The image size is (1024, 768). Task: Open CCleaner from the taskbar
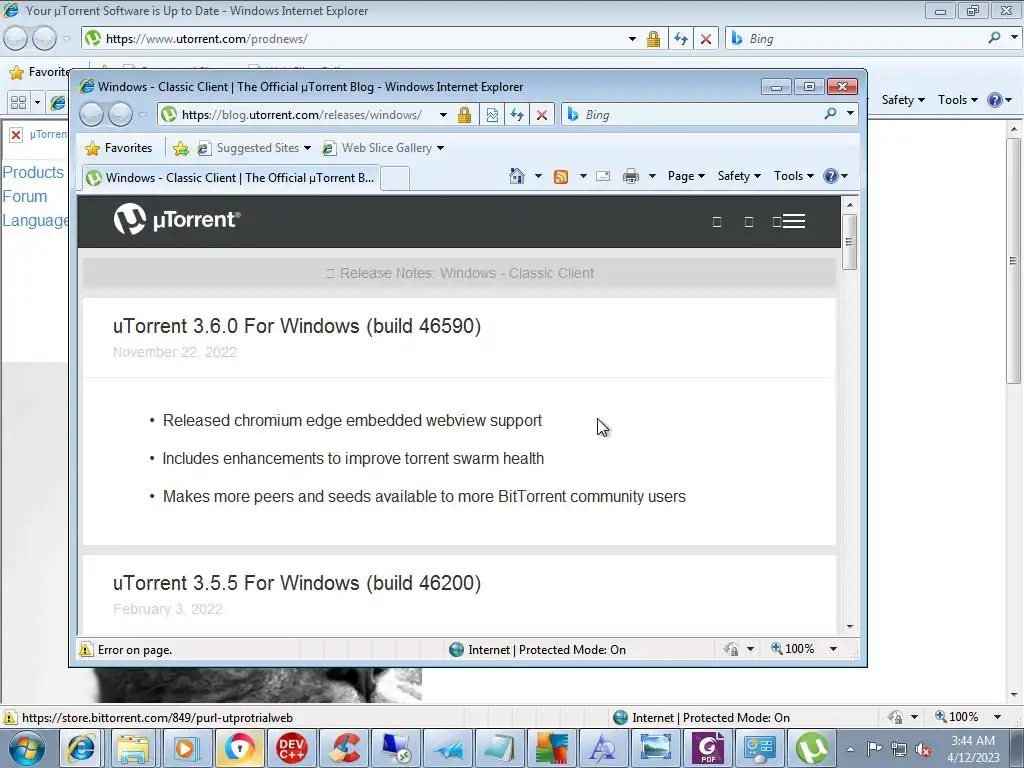344,748
